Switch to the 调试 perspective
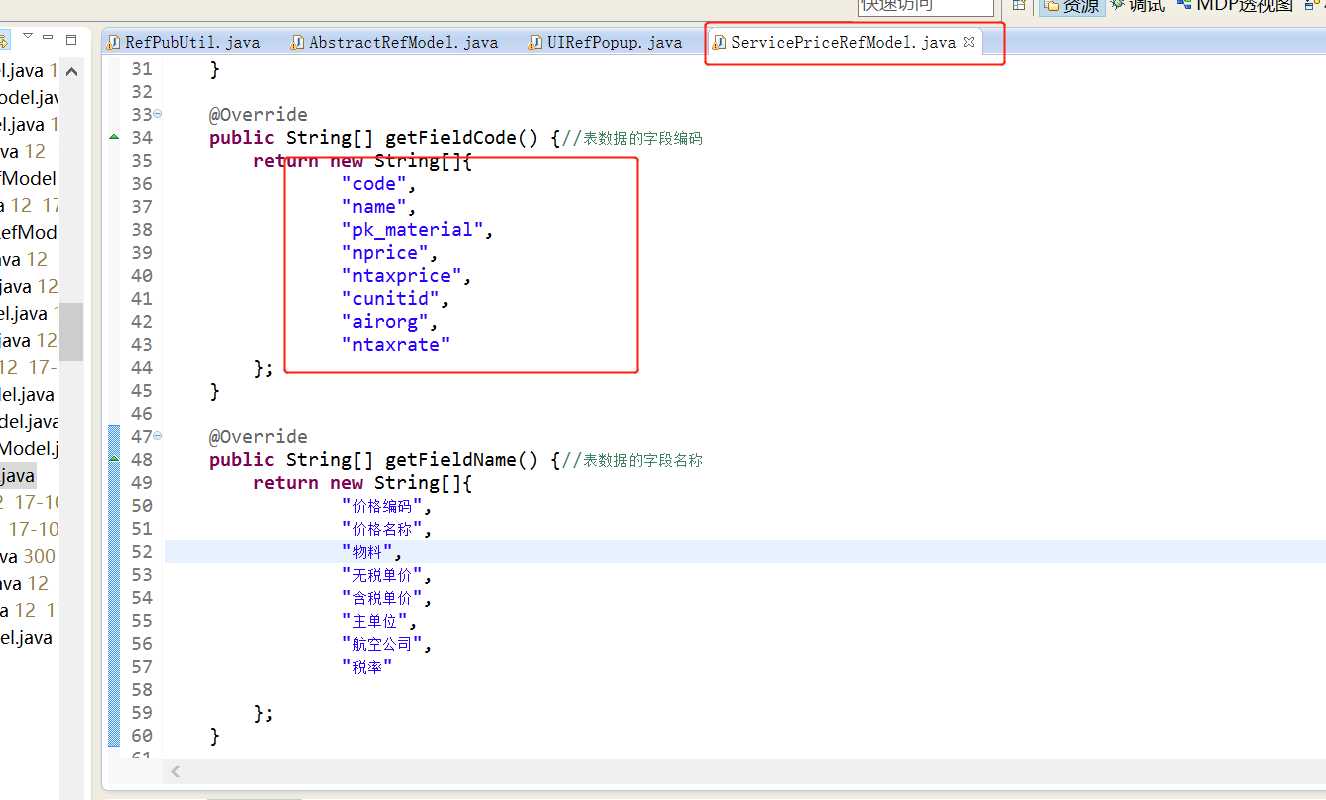1326x800 pixels. tap(1138, 6)
